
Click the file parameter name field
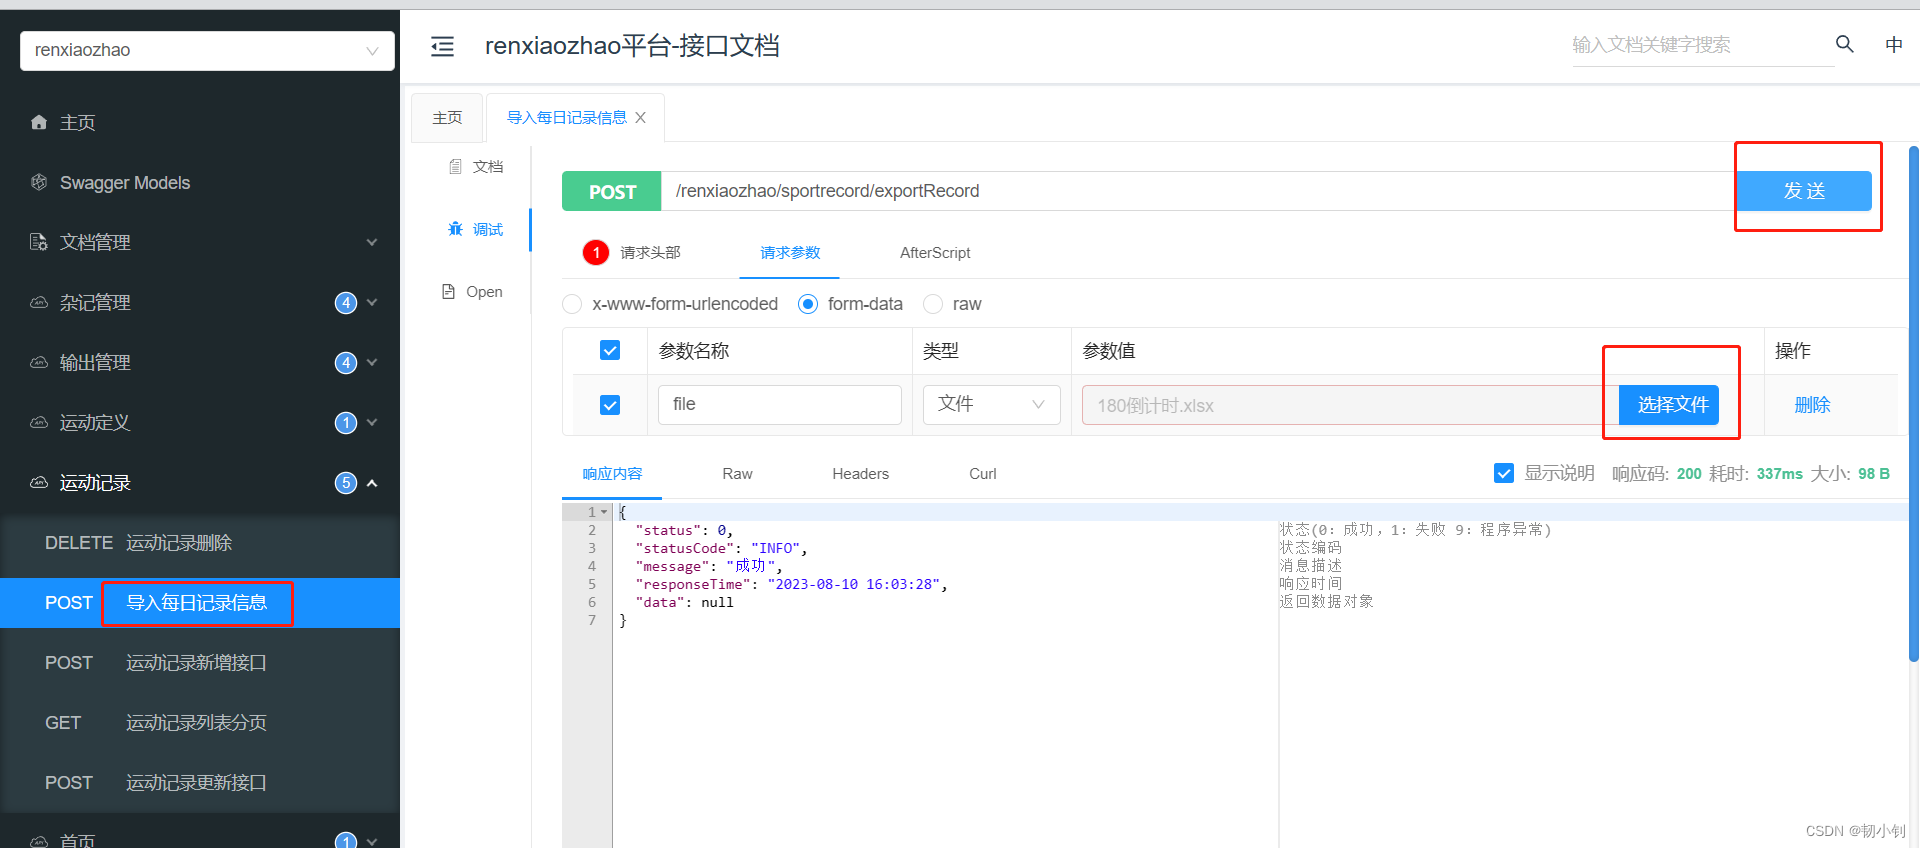pos(780,404)
